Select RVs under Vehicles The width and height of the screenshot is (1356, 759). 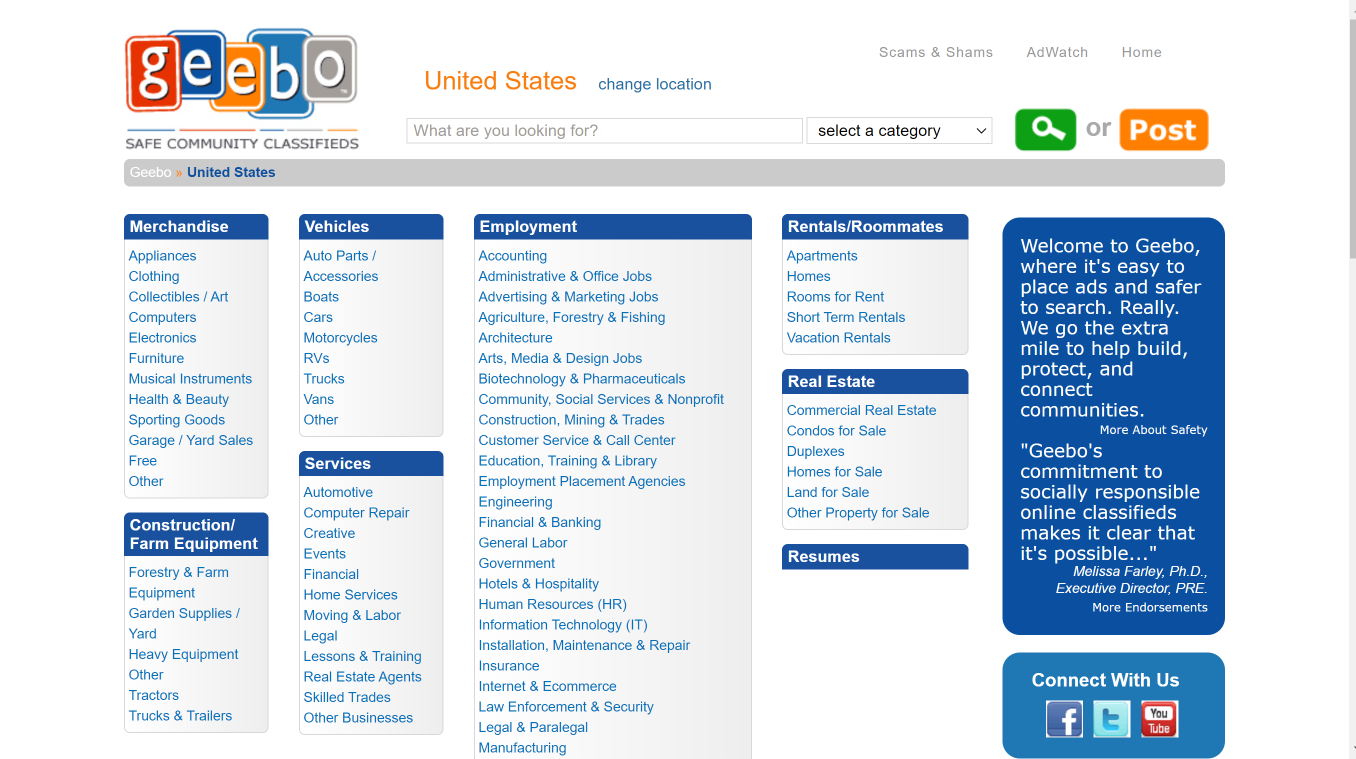click(x=316, y=358)
